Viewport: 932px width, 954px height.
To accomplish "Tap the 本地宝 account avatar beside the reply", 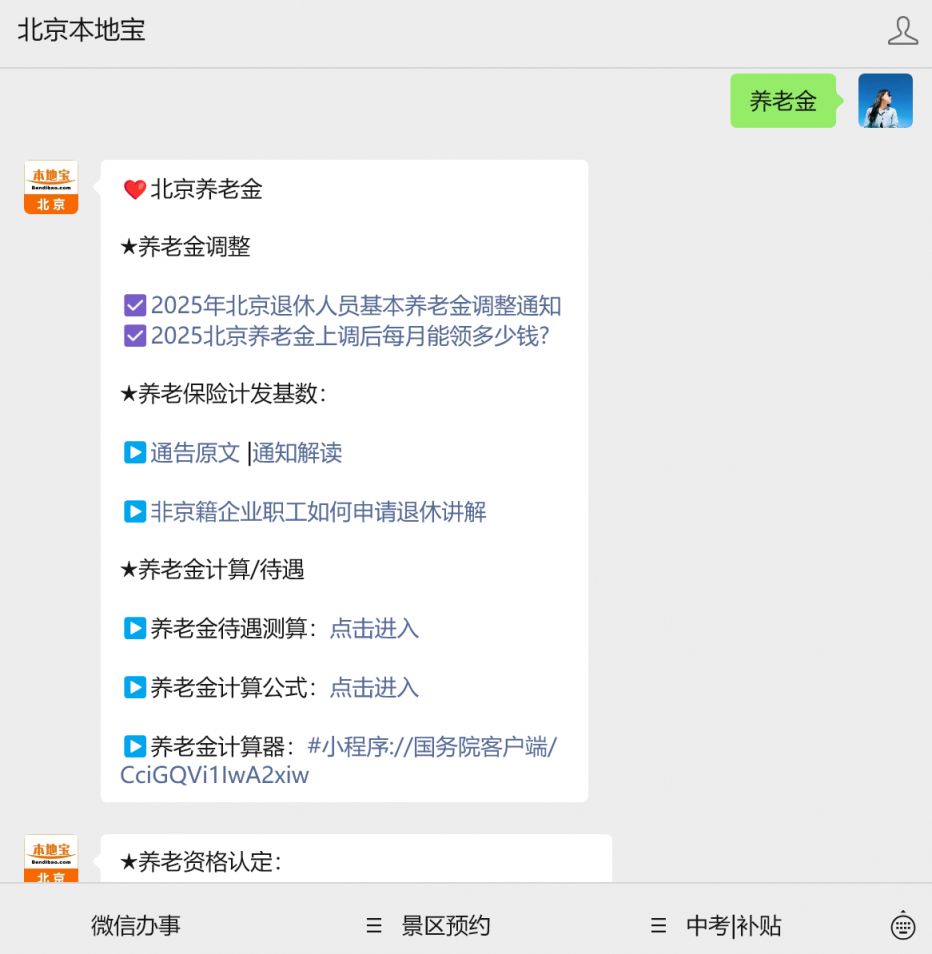I will point(51,186).
